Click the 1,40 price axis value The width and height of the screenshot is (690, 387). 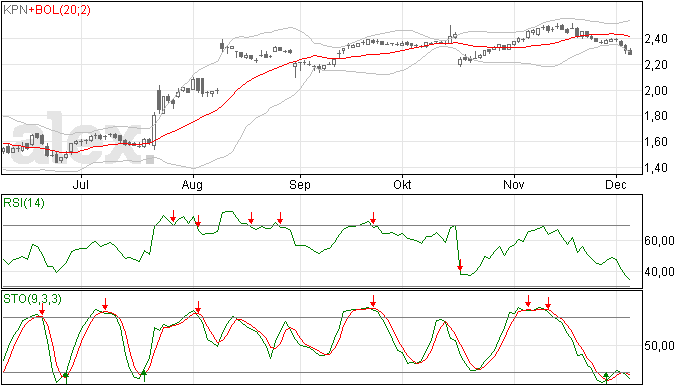[656, 168]
